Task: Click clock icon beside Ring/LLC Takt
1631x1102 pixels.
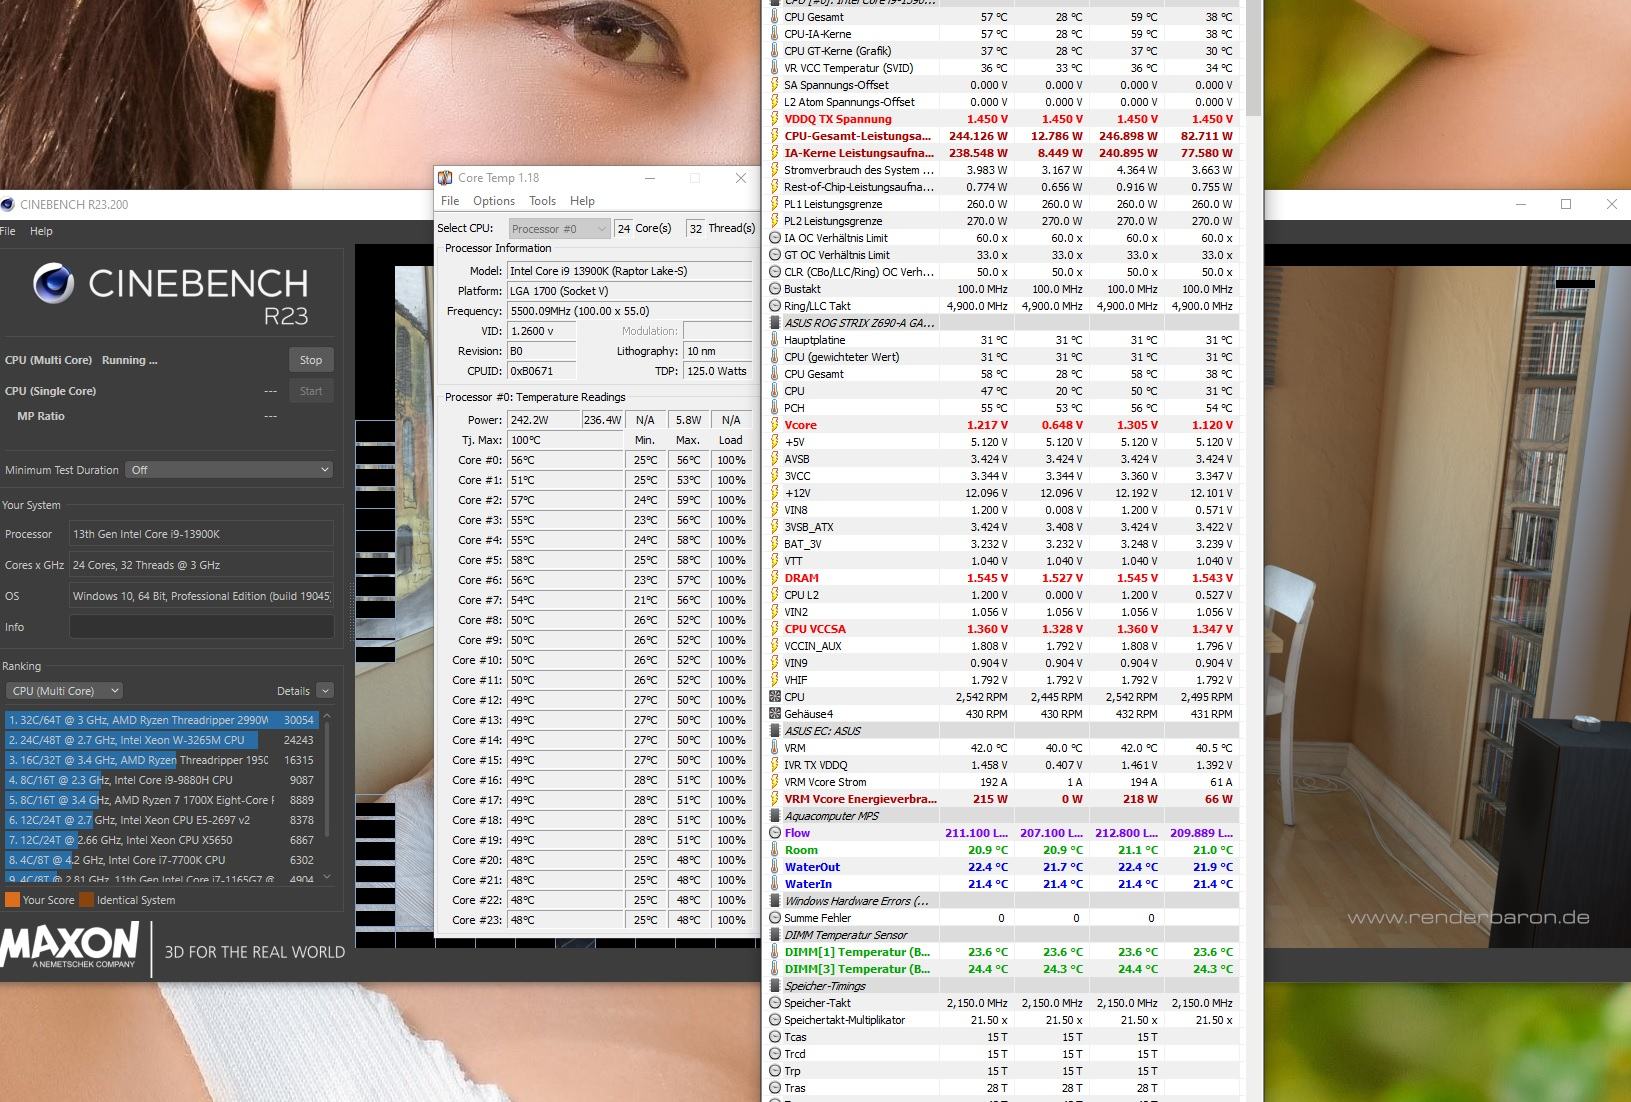Action: click(775, 306)
